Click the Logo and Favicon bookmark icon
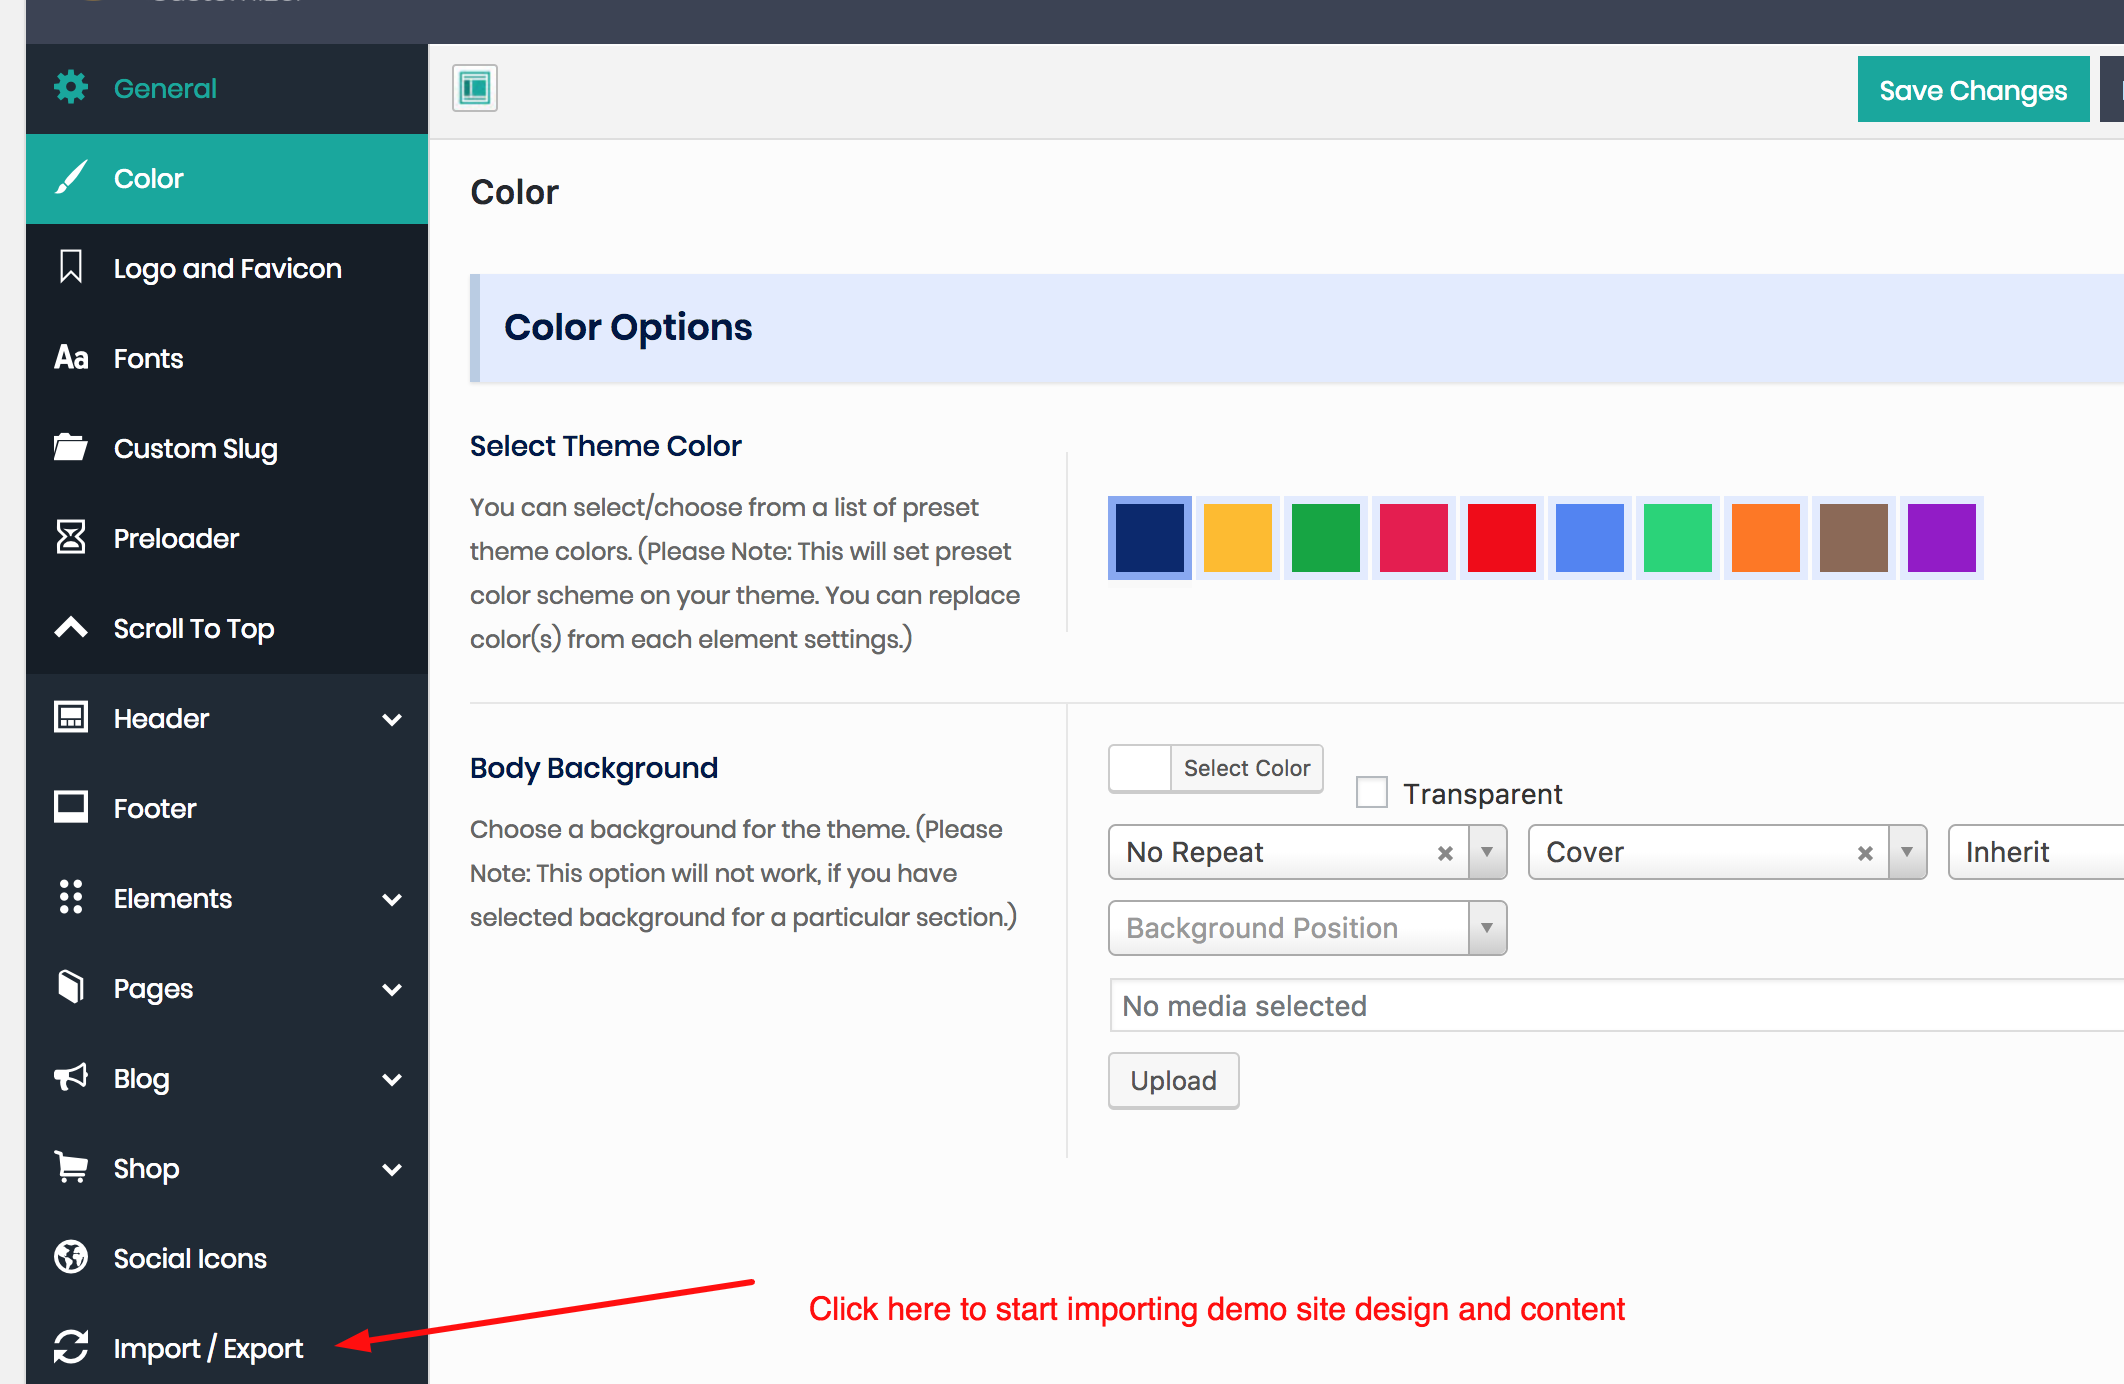The height and width of the screenshot is (1384, 2124). [71, 267]
